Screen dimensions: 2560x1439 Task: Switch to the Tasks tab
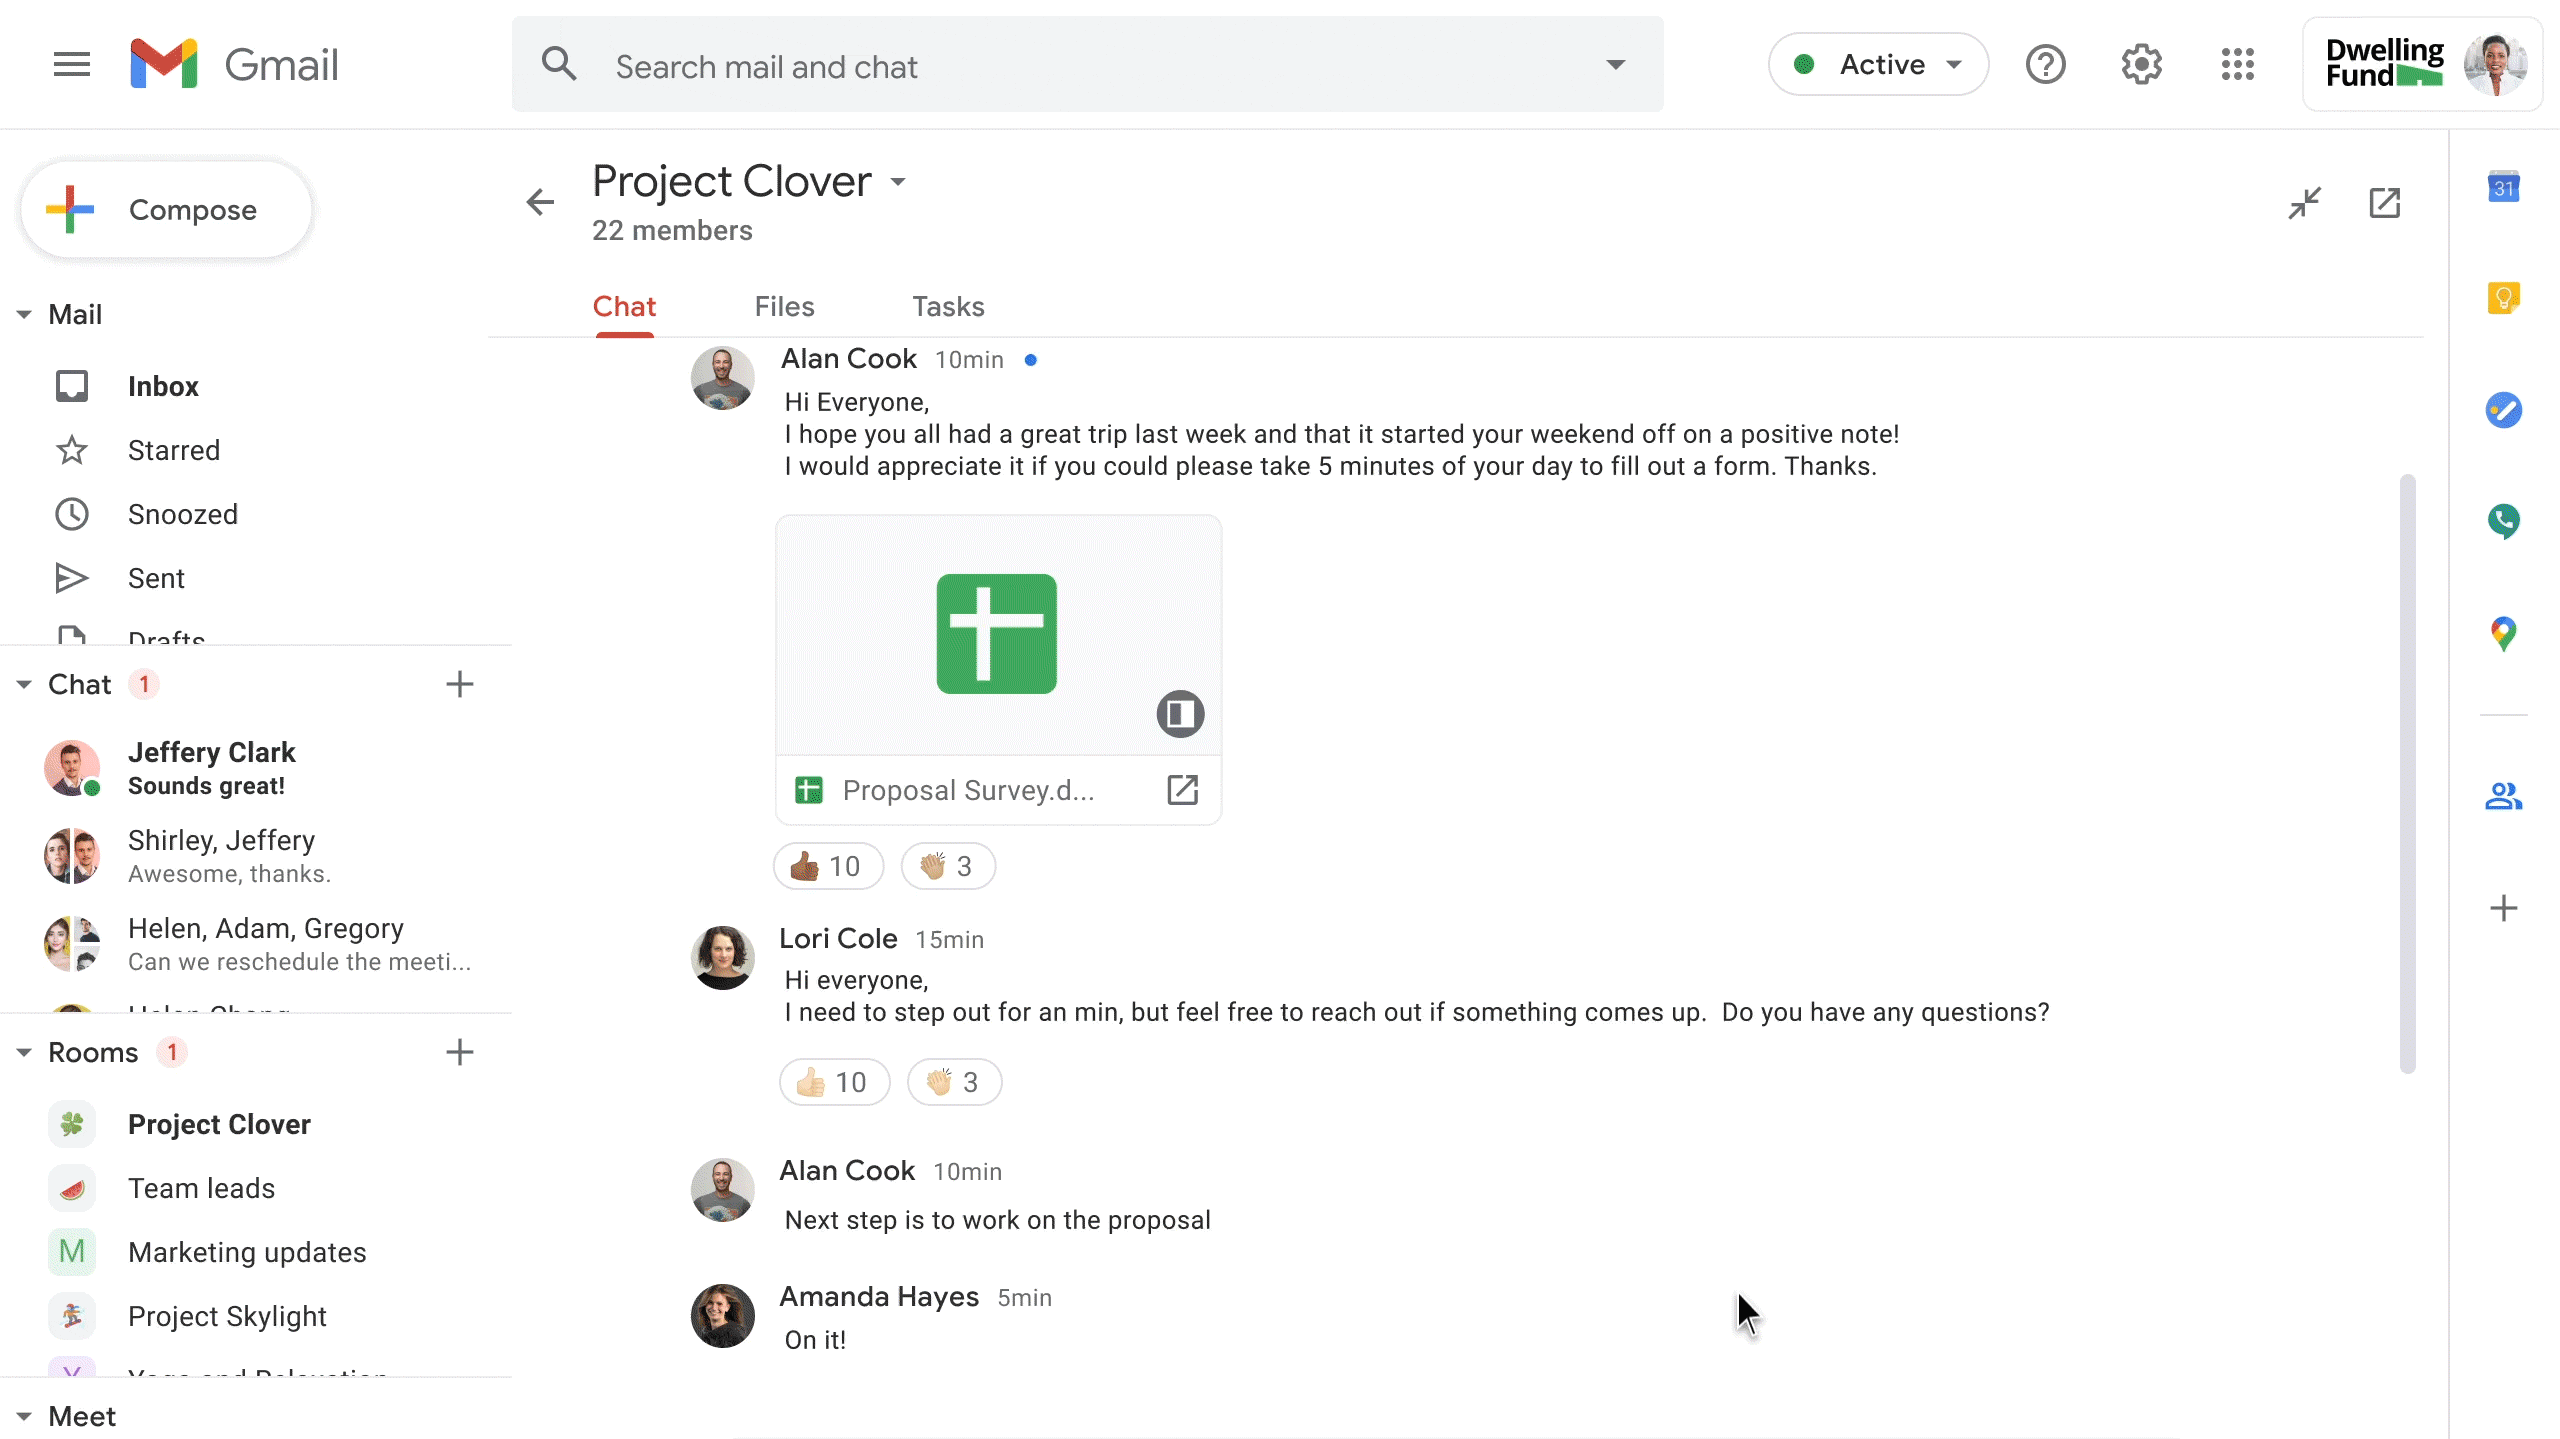(x=947, y=307)
